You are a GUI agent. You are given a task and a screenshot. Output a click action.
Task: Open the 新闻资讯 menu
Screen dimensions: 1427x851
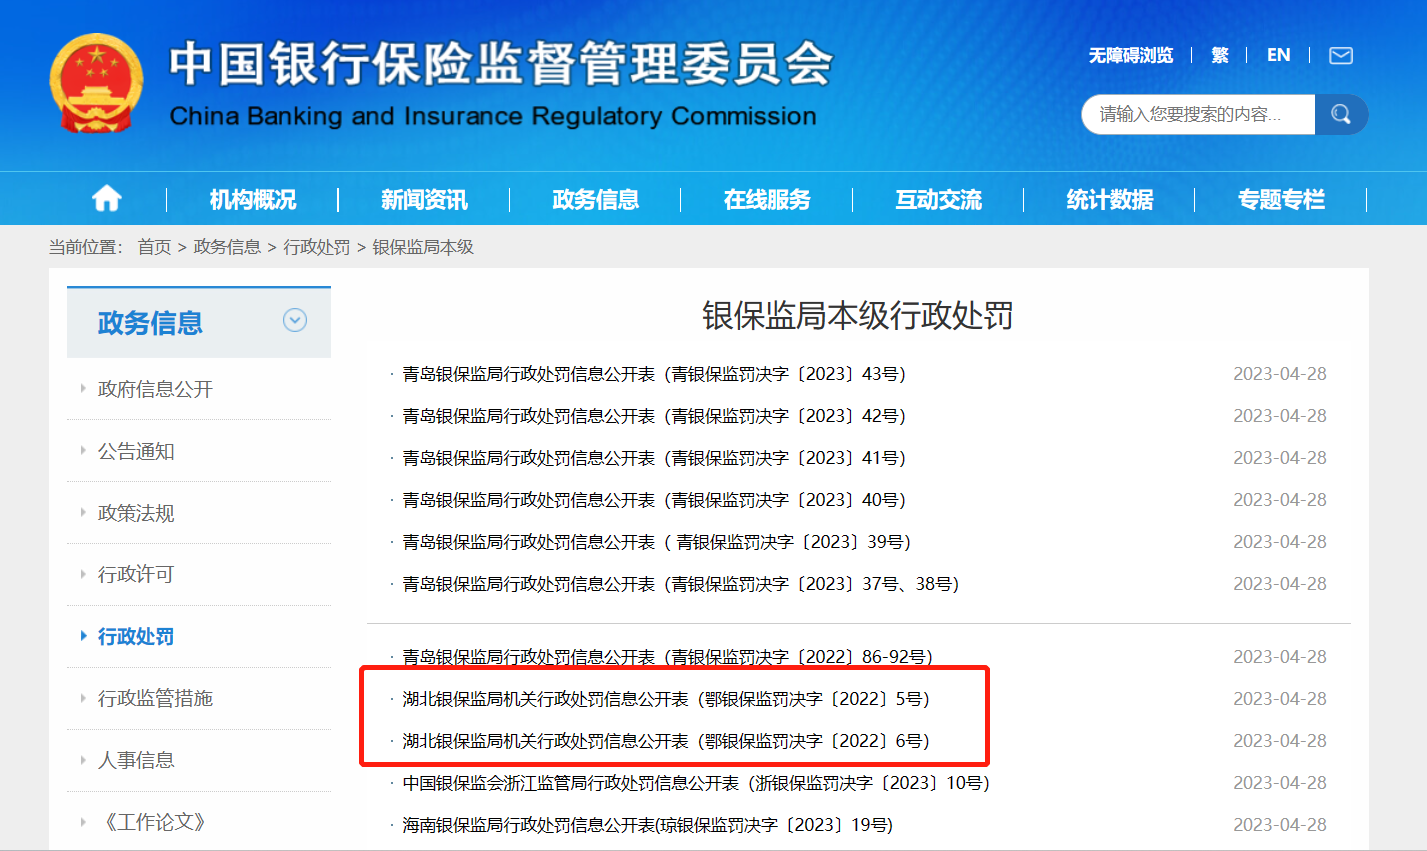pyautogui.click(x=424, y=199)
